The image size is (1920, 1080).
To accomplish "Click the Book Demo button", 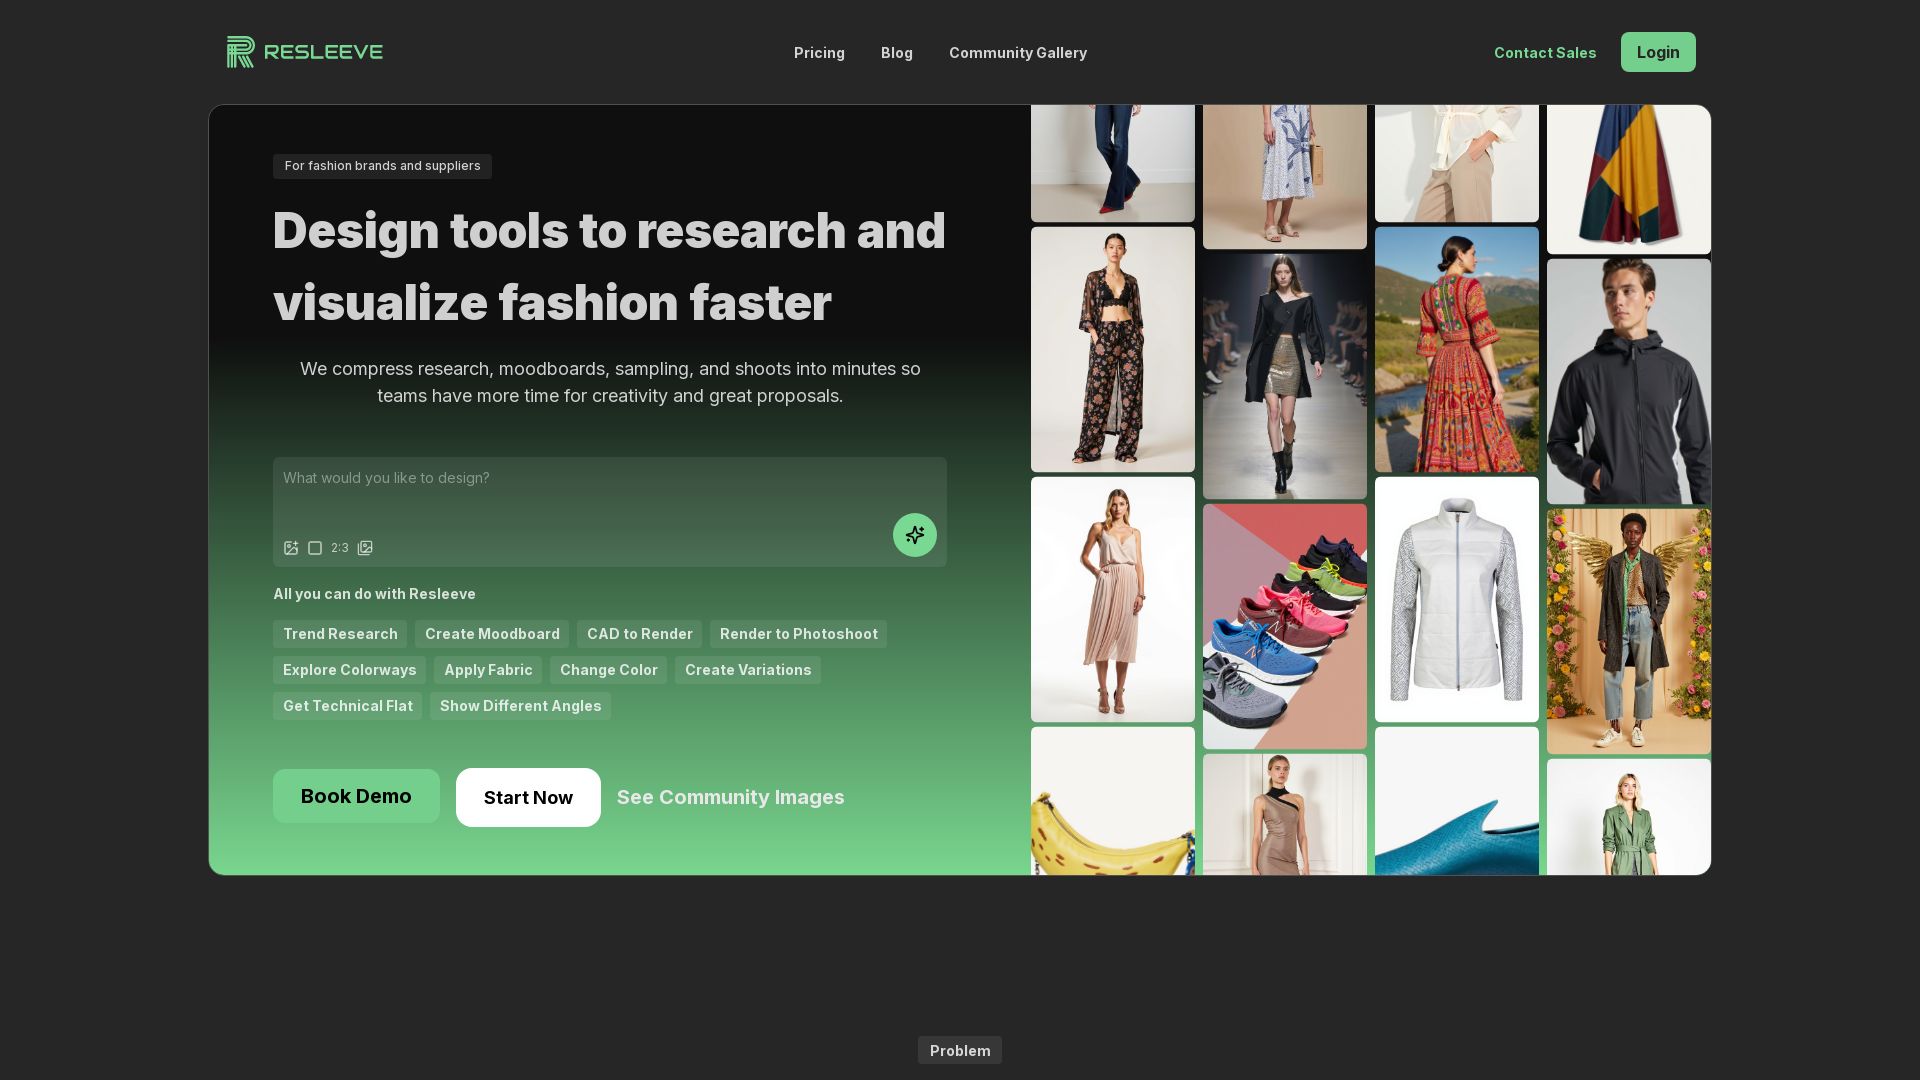I will click(x=356, y=796).
